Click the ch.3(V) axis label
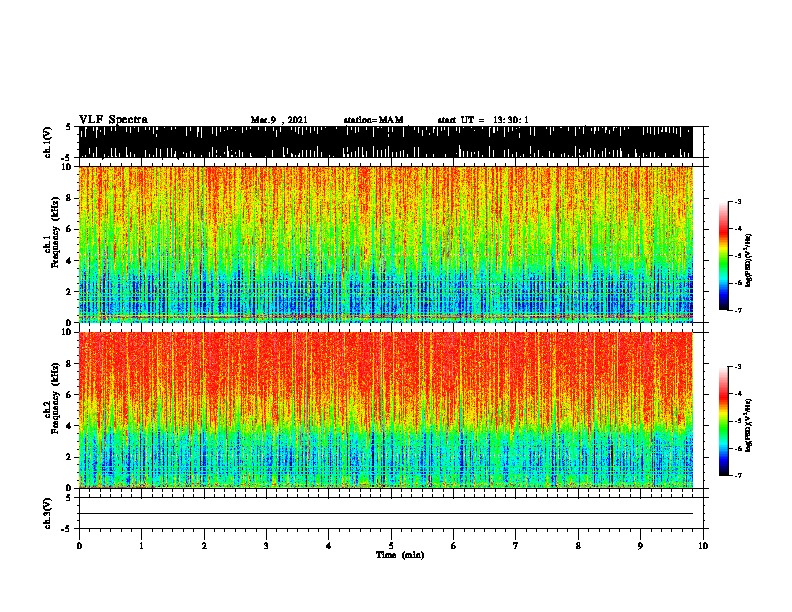This screenshot has width=792, height=612. click(48, 513)
